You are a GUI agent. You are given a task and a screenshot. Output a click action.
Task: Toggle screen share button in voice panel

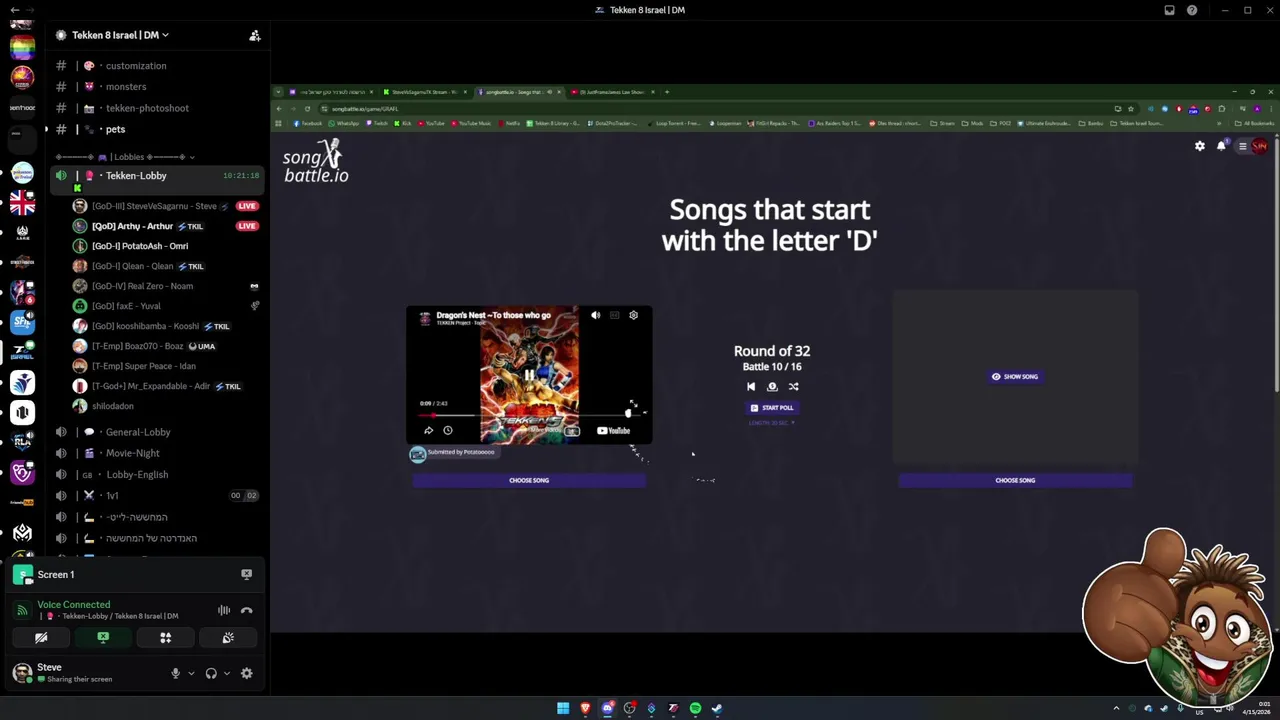[103, 638]
